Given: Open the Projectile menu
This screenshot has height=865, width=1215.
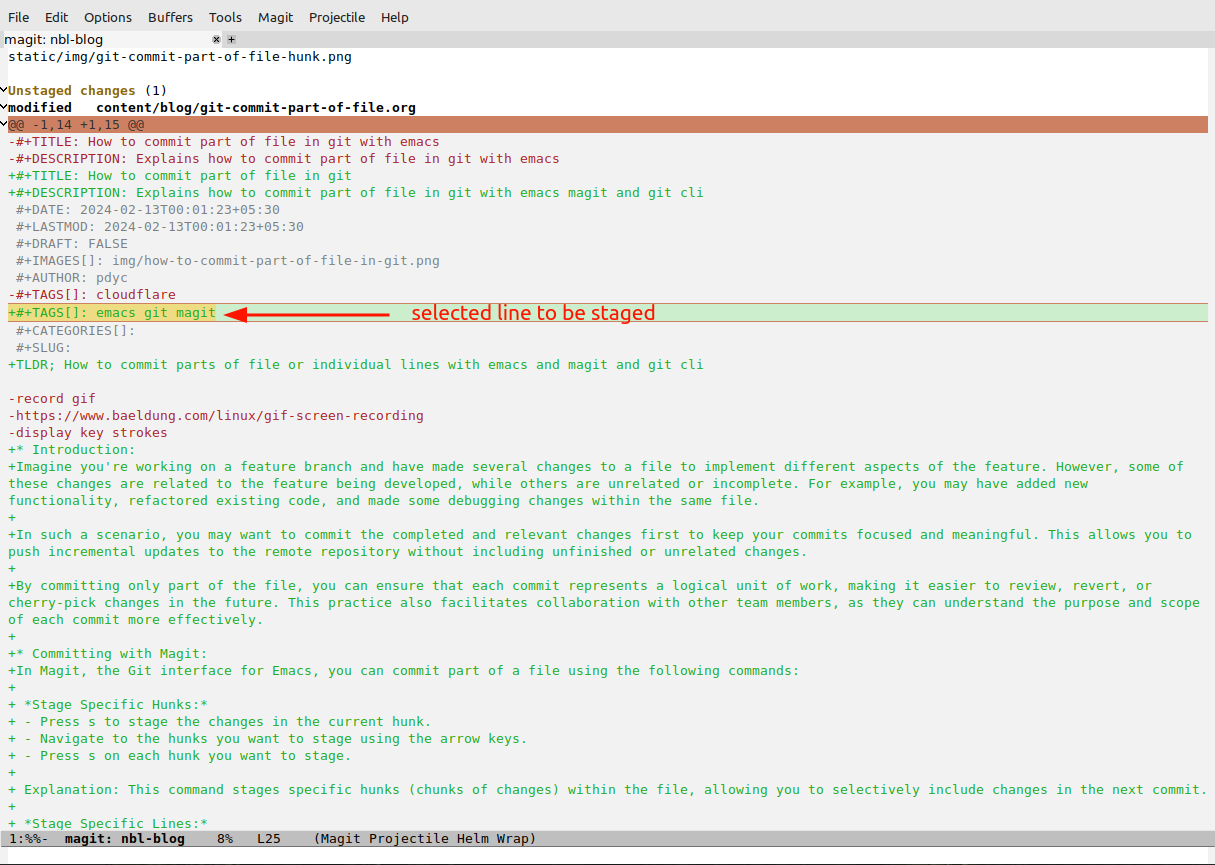Looking at the screenshot, I should (337, 17).
